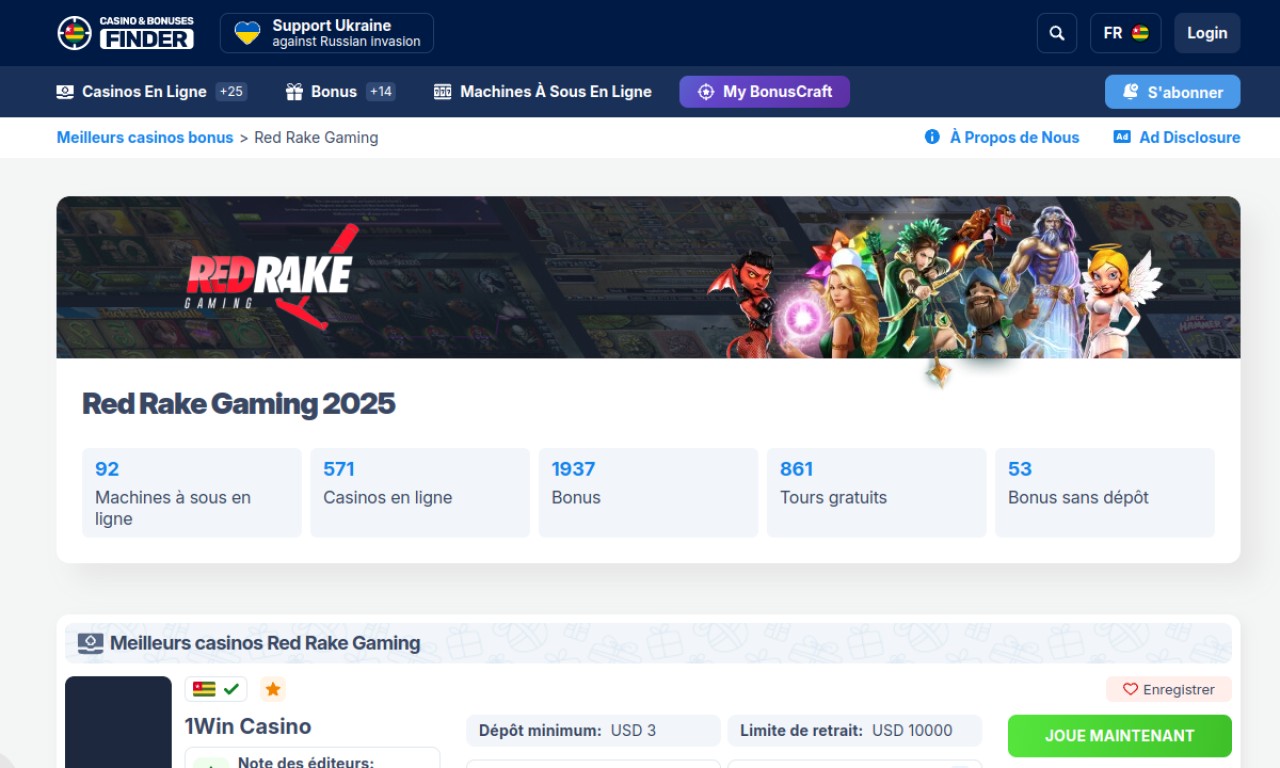Click the orange star badge

click(273, 689)
